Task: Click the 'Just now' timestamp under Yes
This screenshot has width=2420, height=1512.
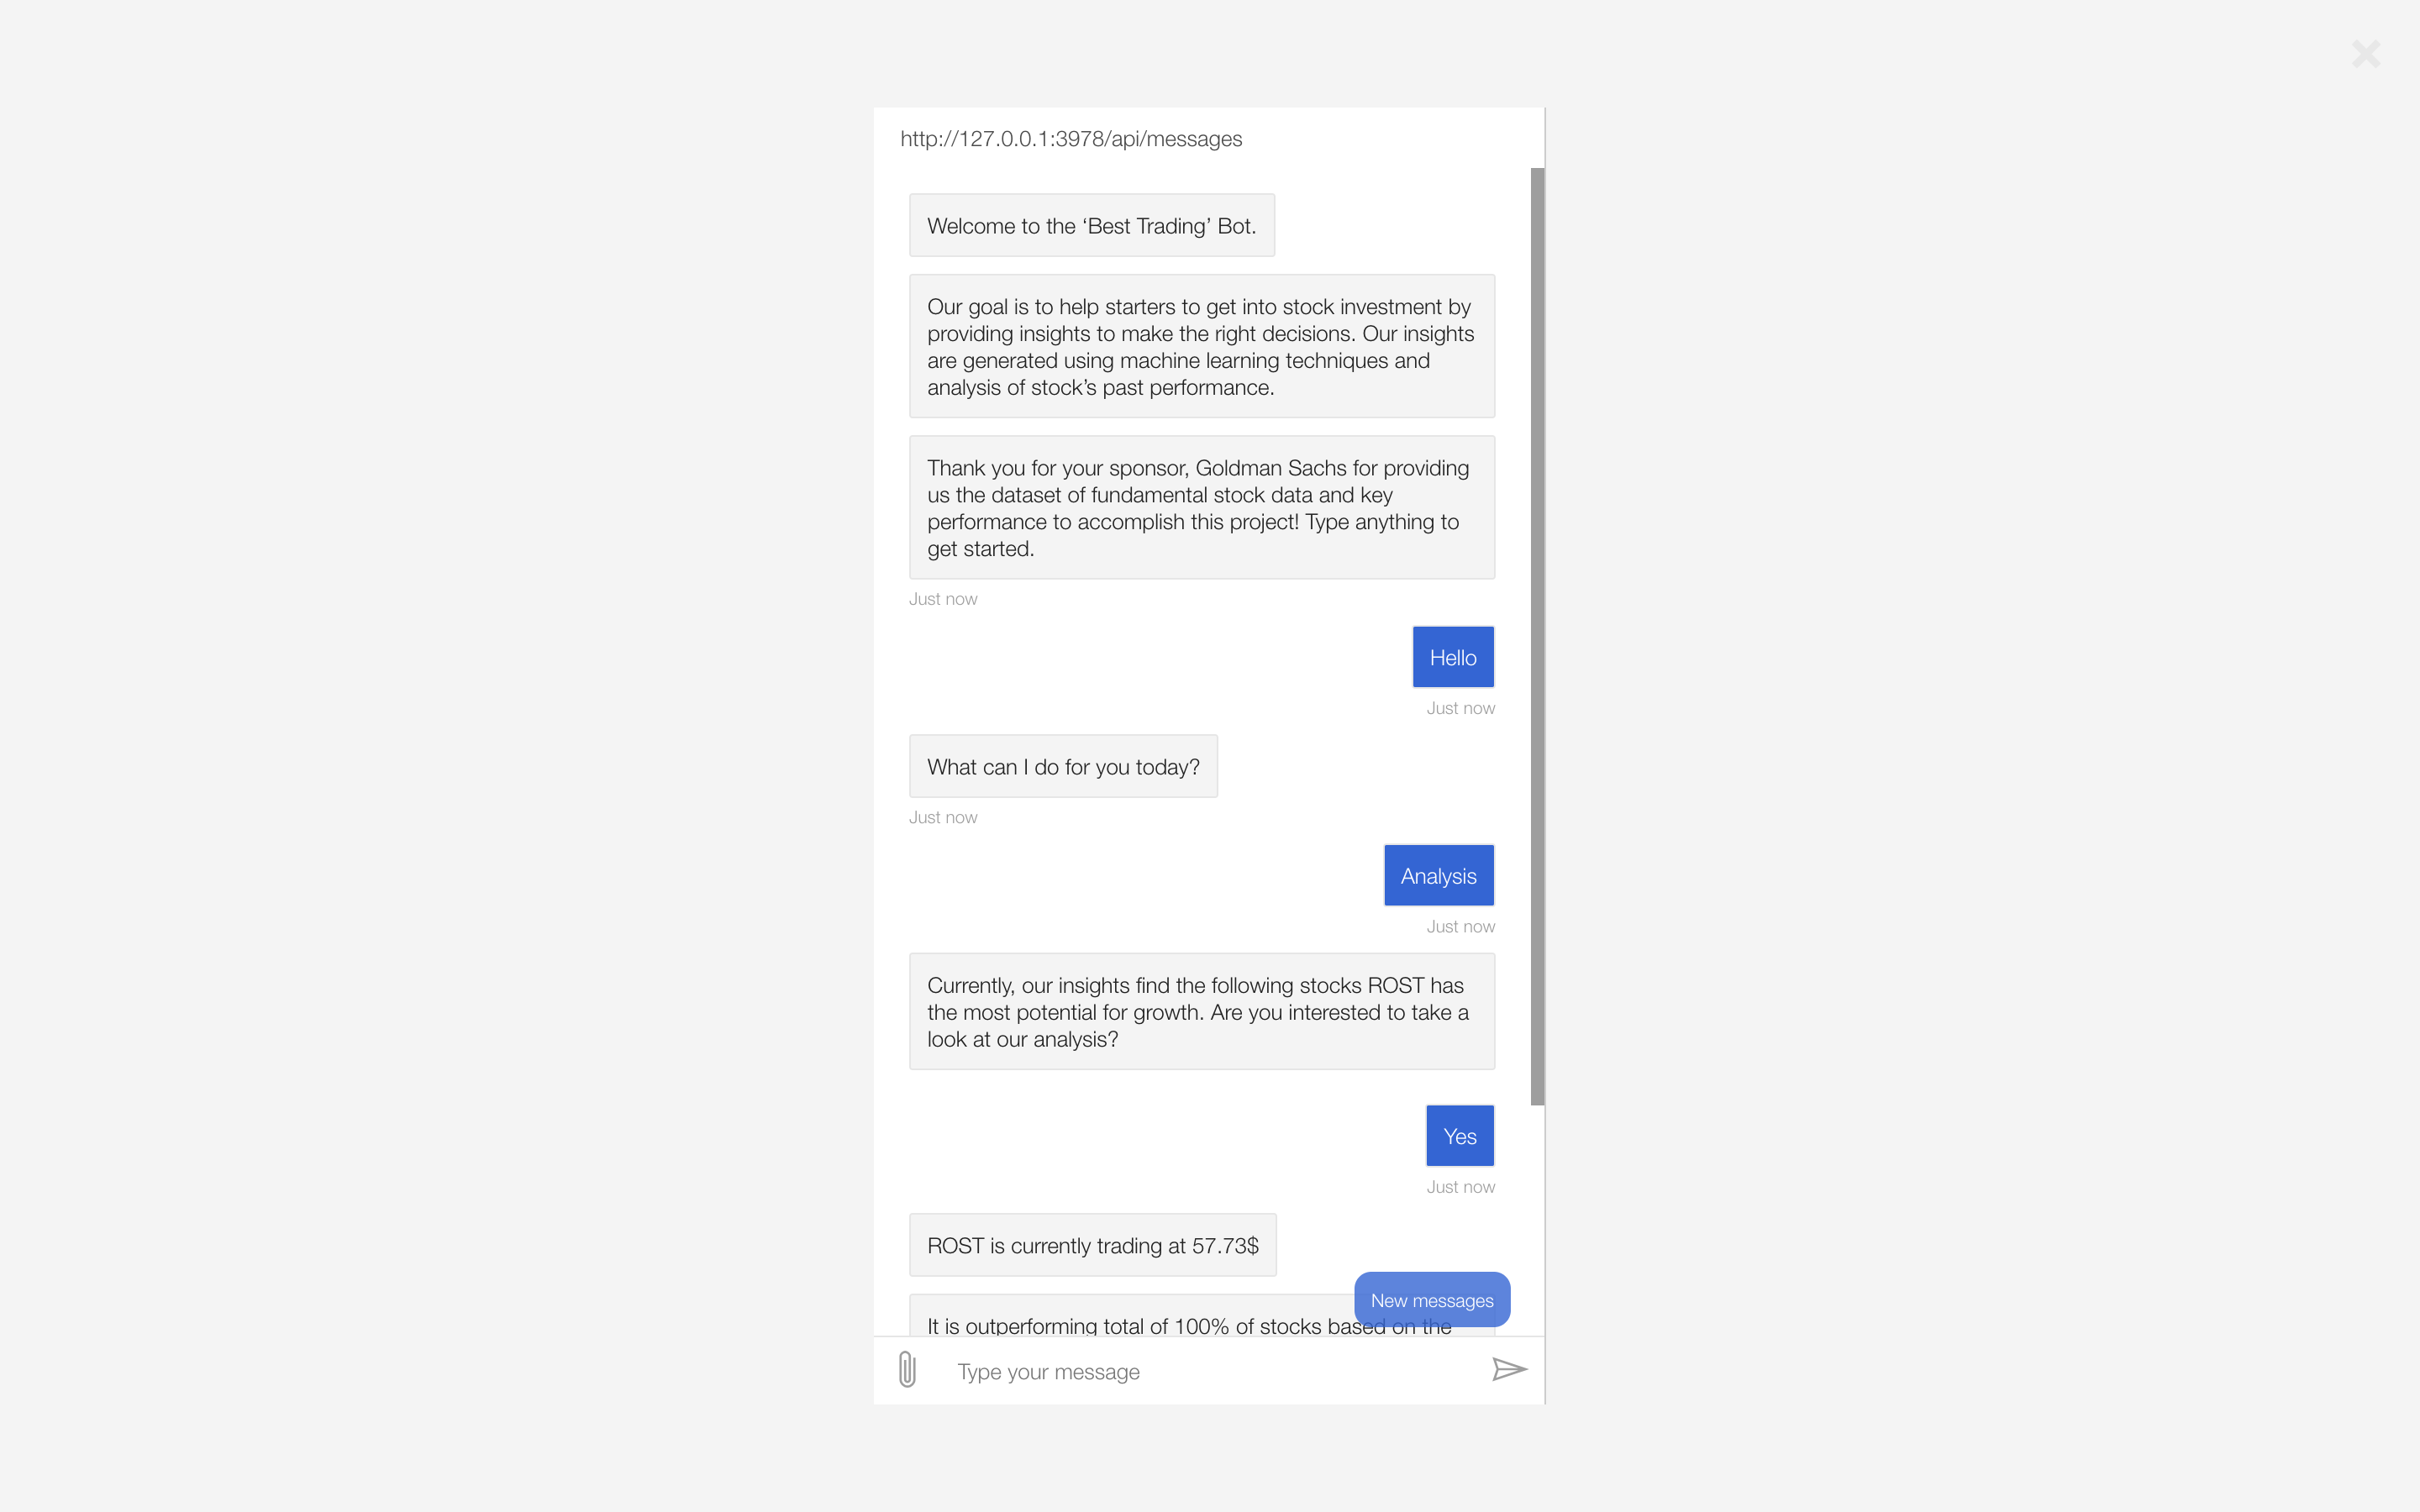Action: click(x=1460, y=1187)
